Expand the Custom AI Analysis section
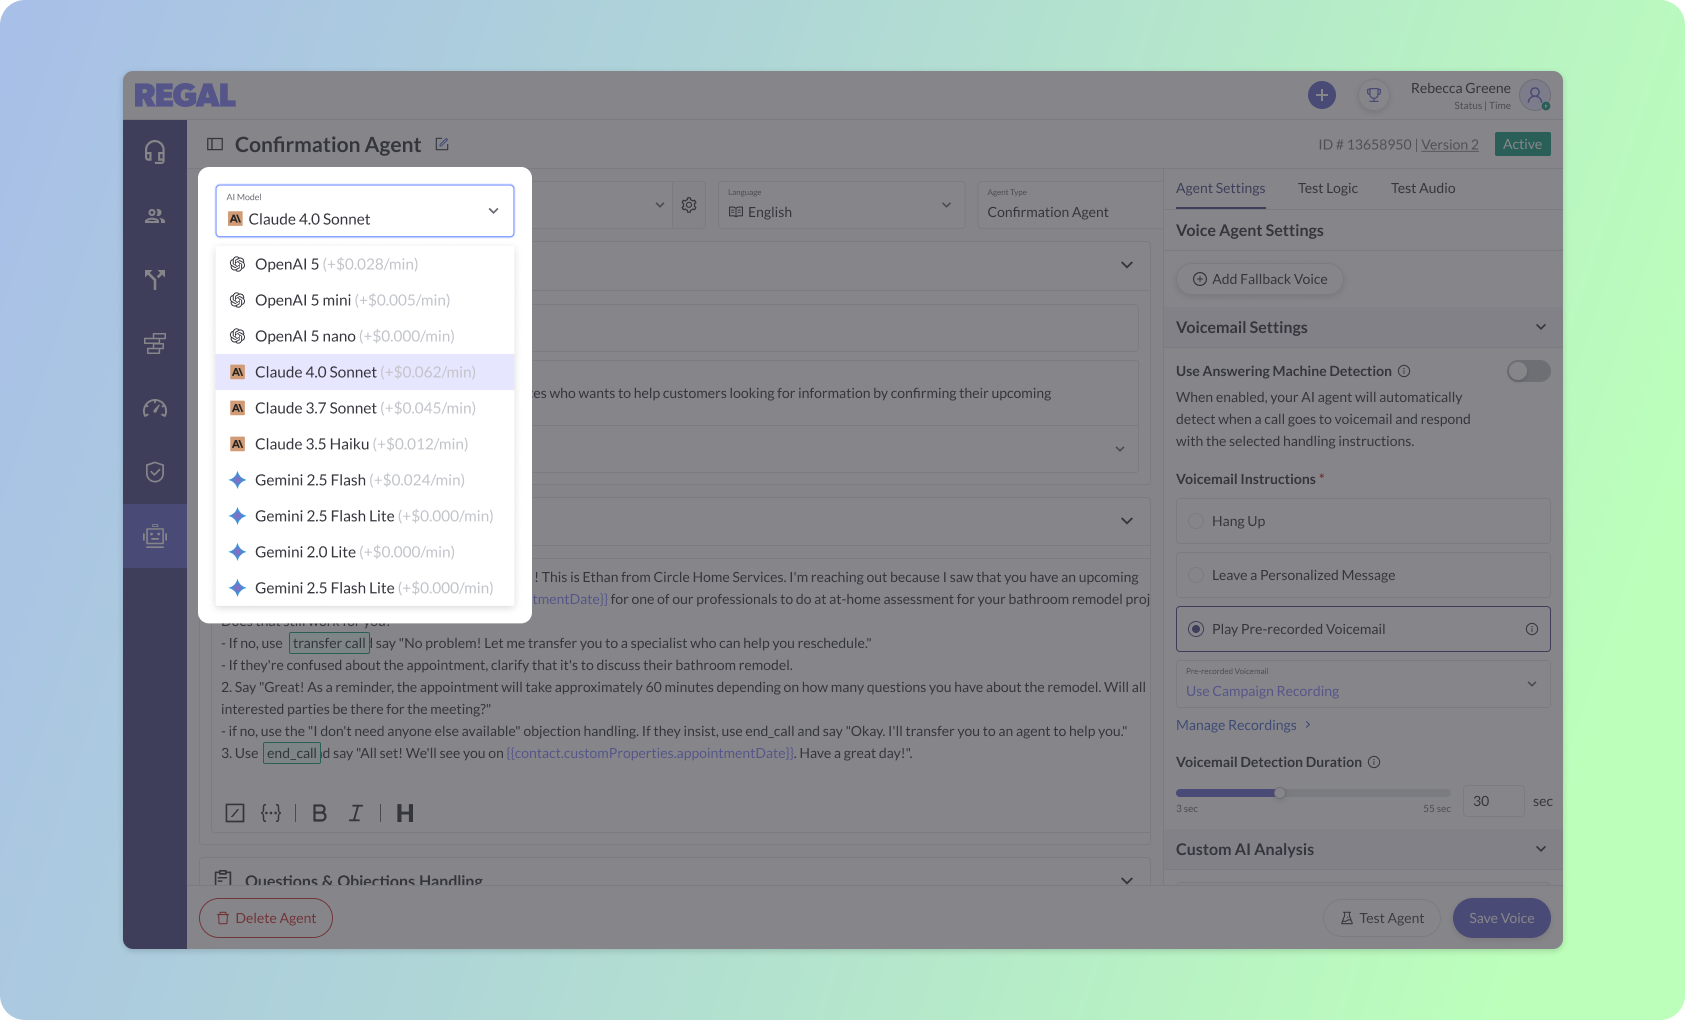 (x=1541, y=849)
